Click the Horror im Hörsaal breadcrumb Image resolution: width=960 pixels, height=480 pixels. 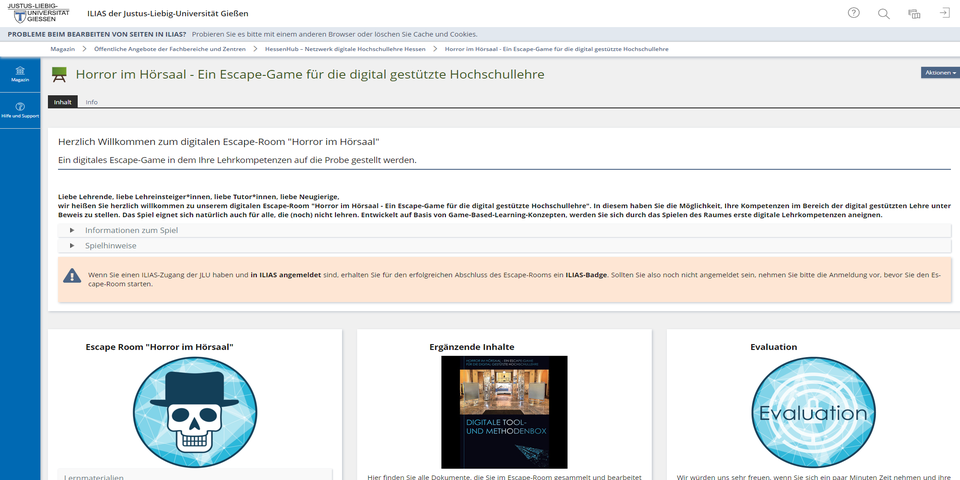557,48
